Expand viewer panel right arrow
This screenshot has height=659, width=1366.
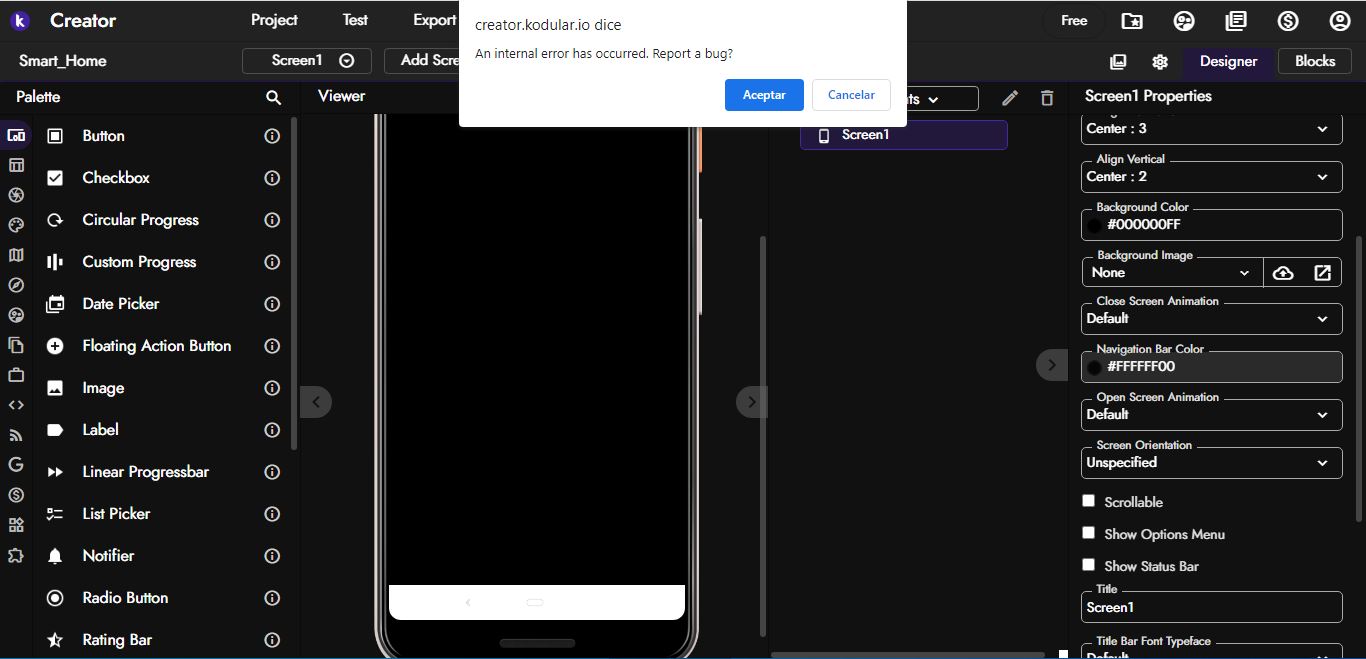pos(752,402)
